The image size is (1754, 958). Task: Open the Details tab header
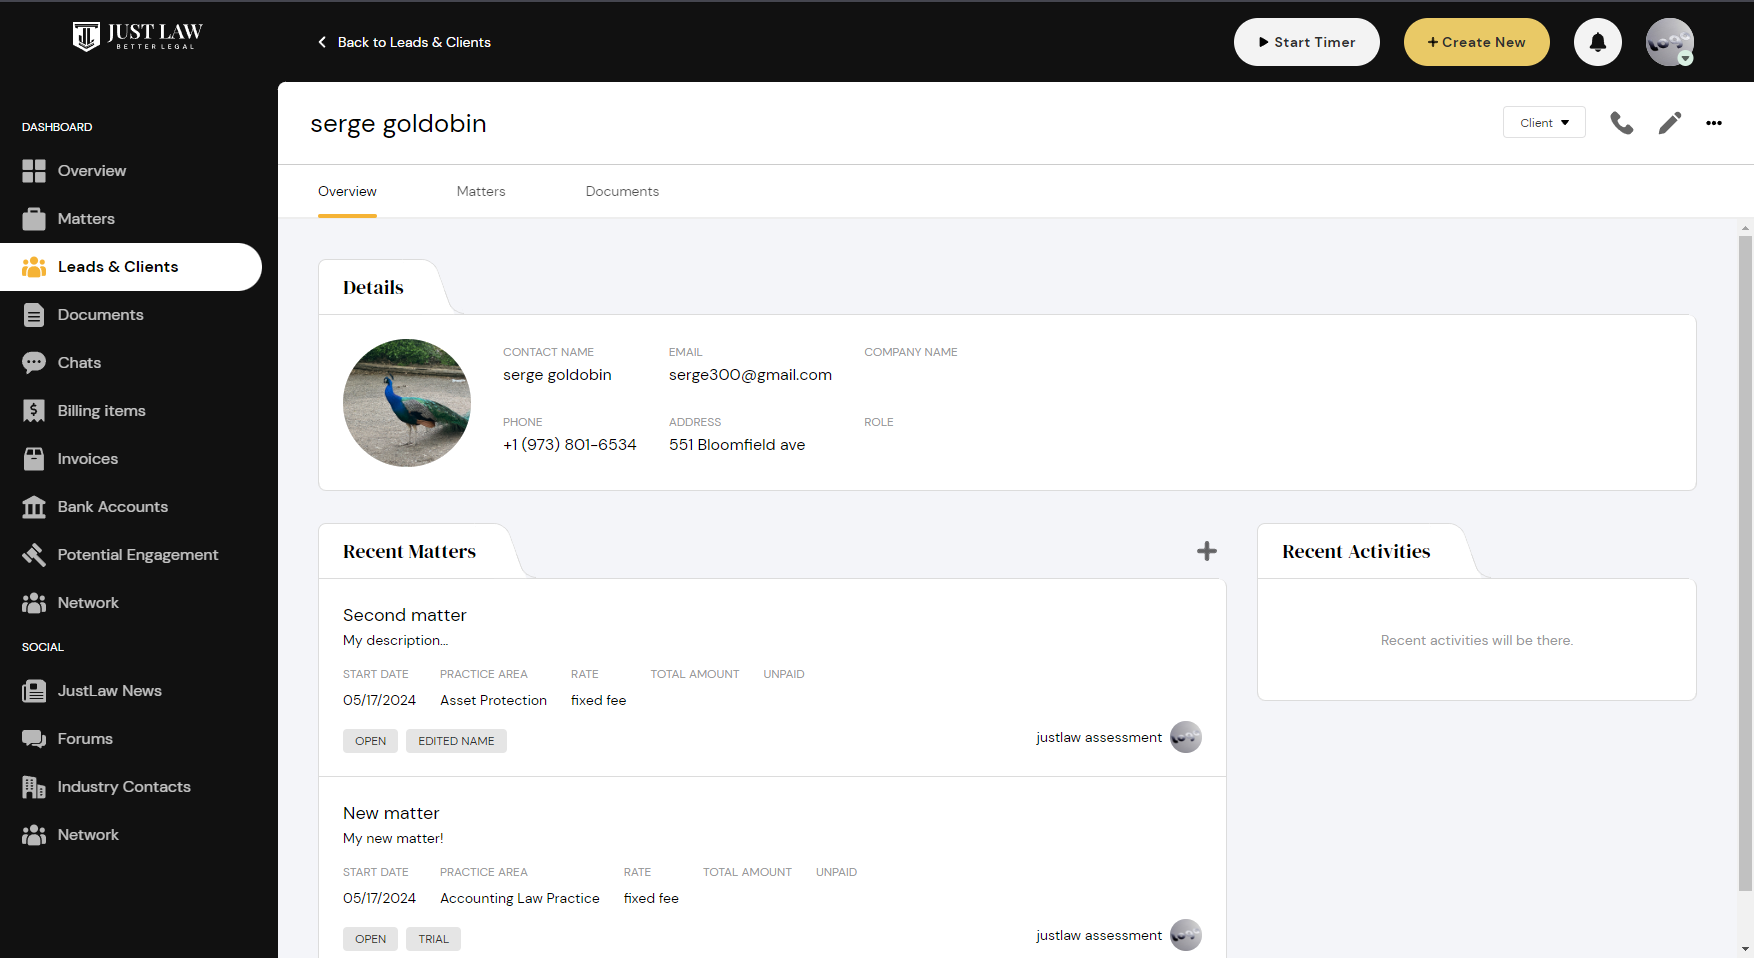[x=373, y=287]
